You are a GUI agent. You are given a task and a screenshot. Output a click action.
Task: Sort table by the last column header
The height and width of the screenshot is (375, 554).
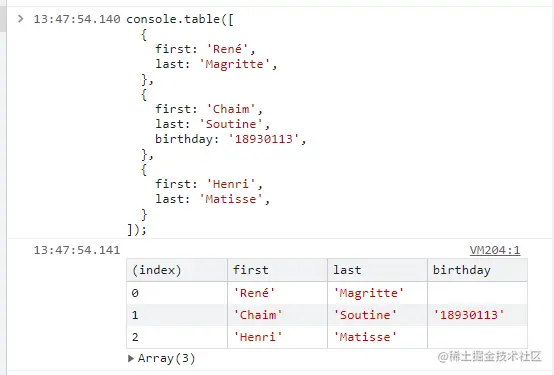[x=377, y=270]
